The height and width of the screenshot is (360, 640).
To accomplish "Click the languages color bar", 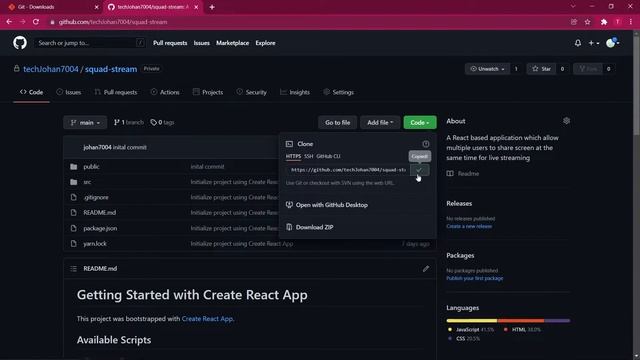I will (508, 321).
